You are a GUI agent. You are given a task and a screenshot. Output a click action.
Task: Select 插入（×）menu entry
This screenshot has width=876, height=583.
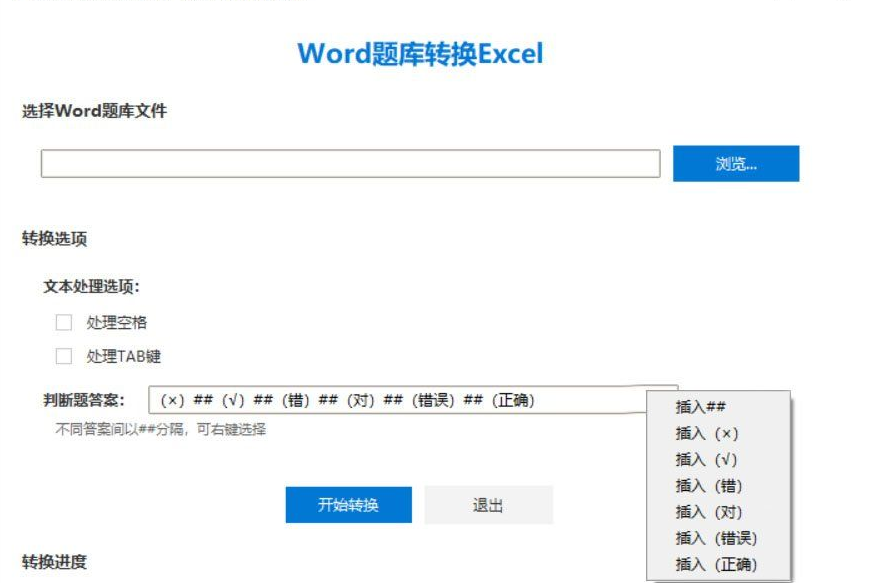tap(718, 433)
